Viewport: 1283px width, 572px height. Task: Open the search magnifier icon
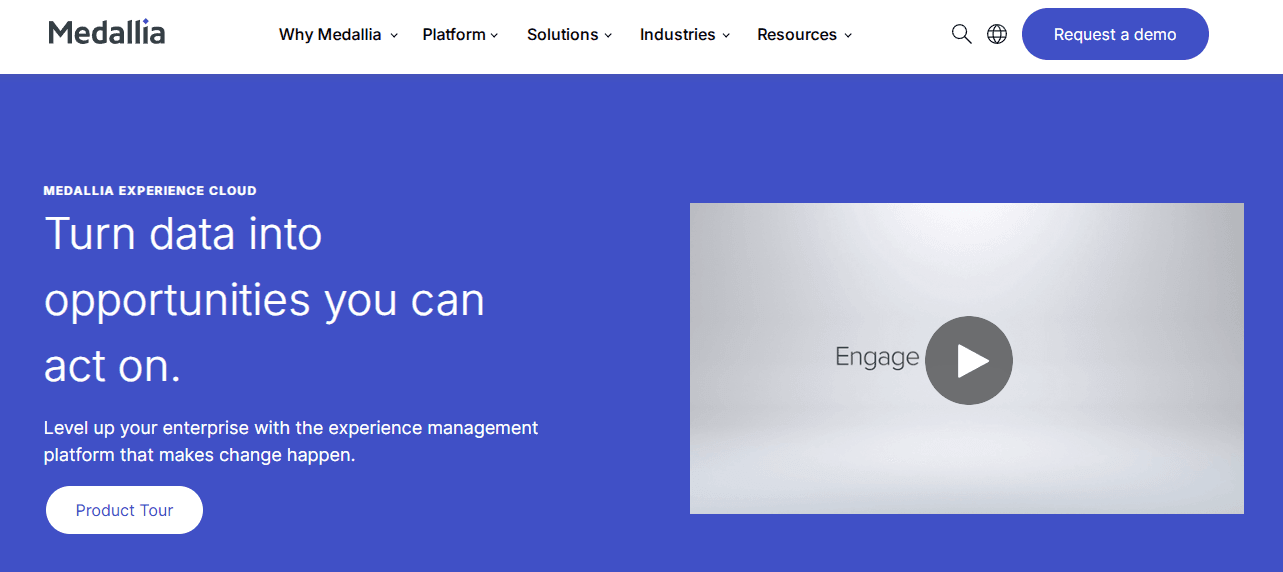point(961,34)
